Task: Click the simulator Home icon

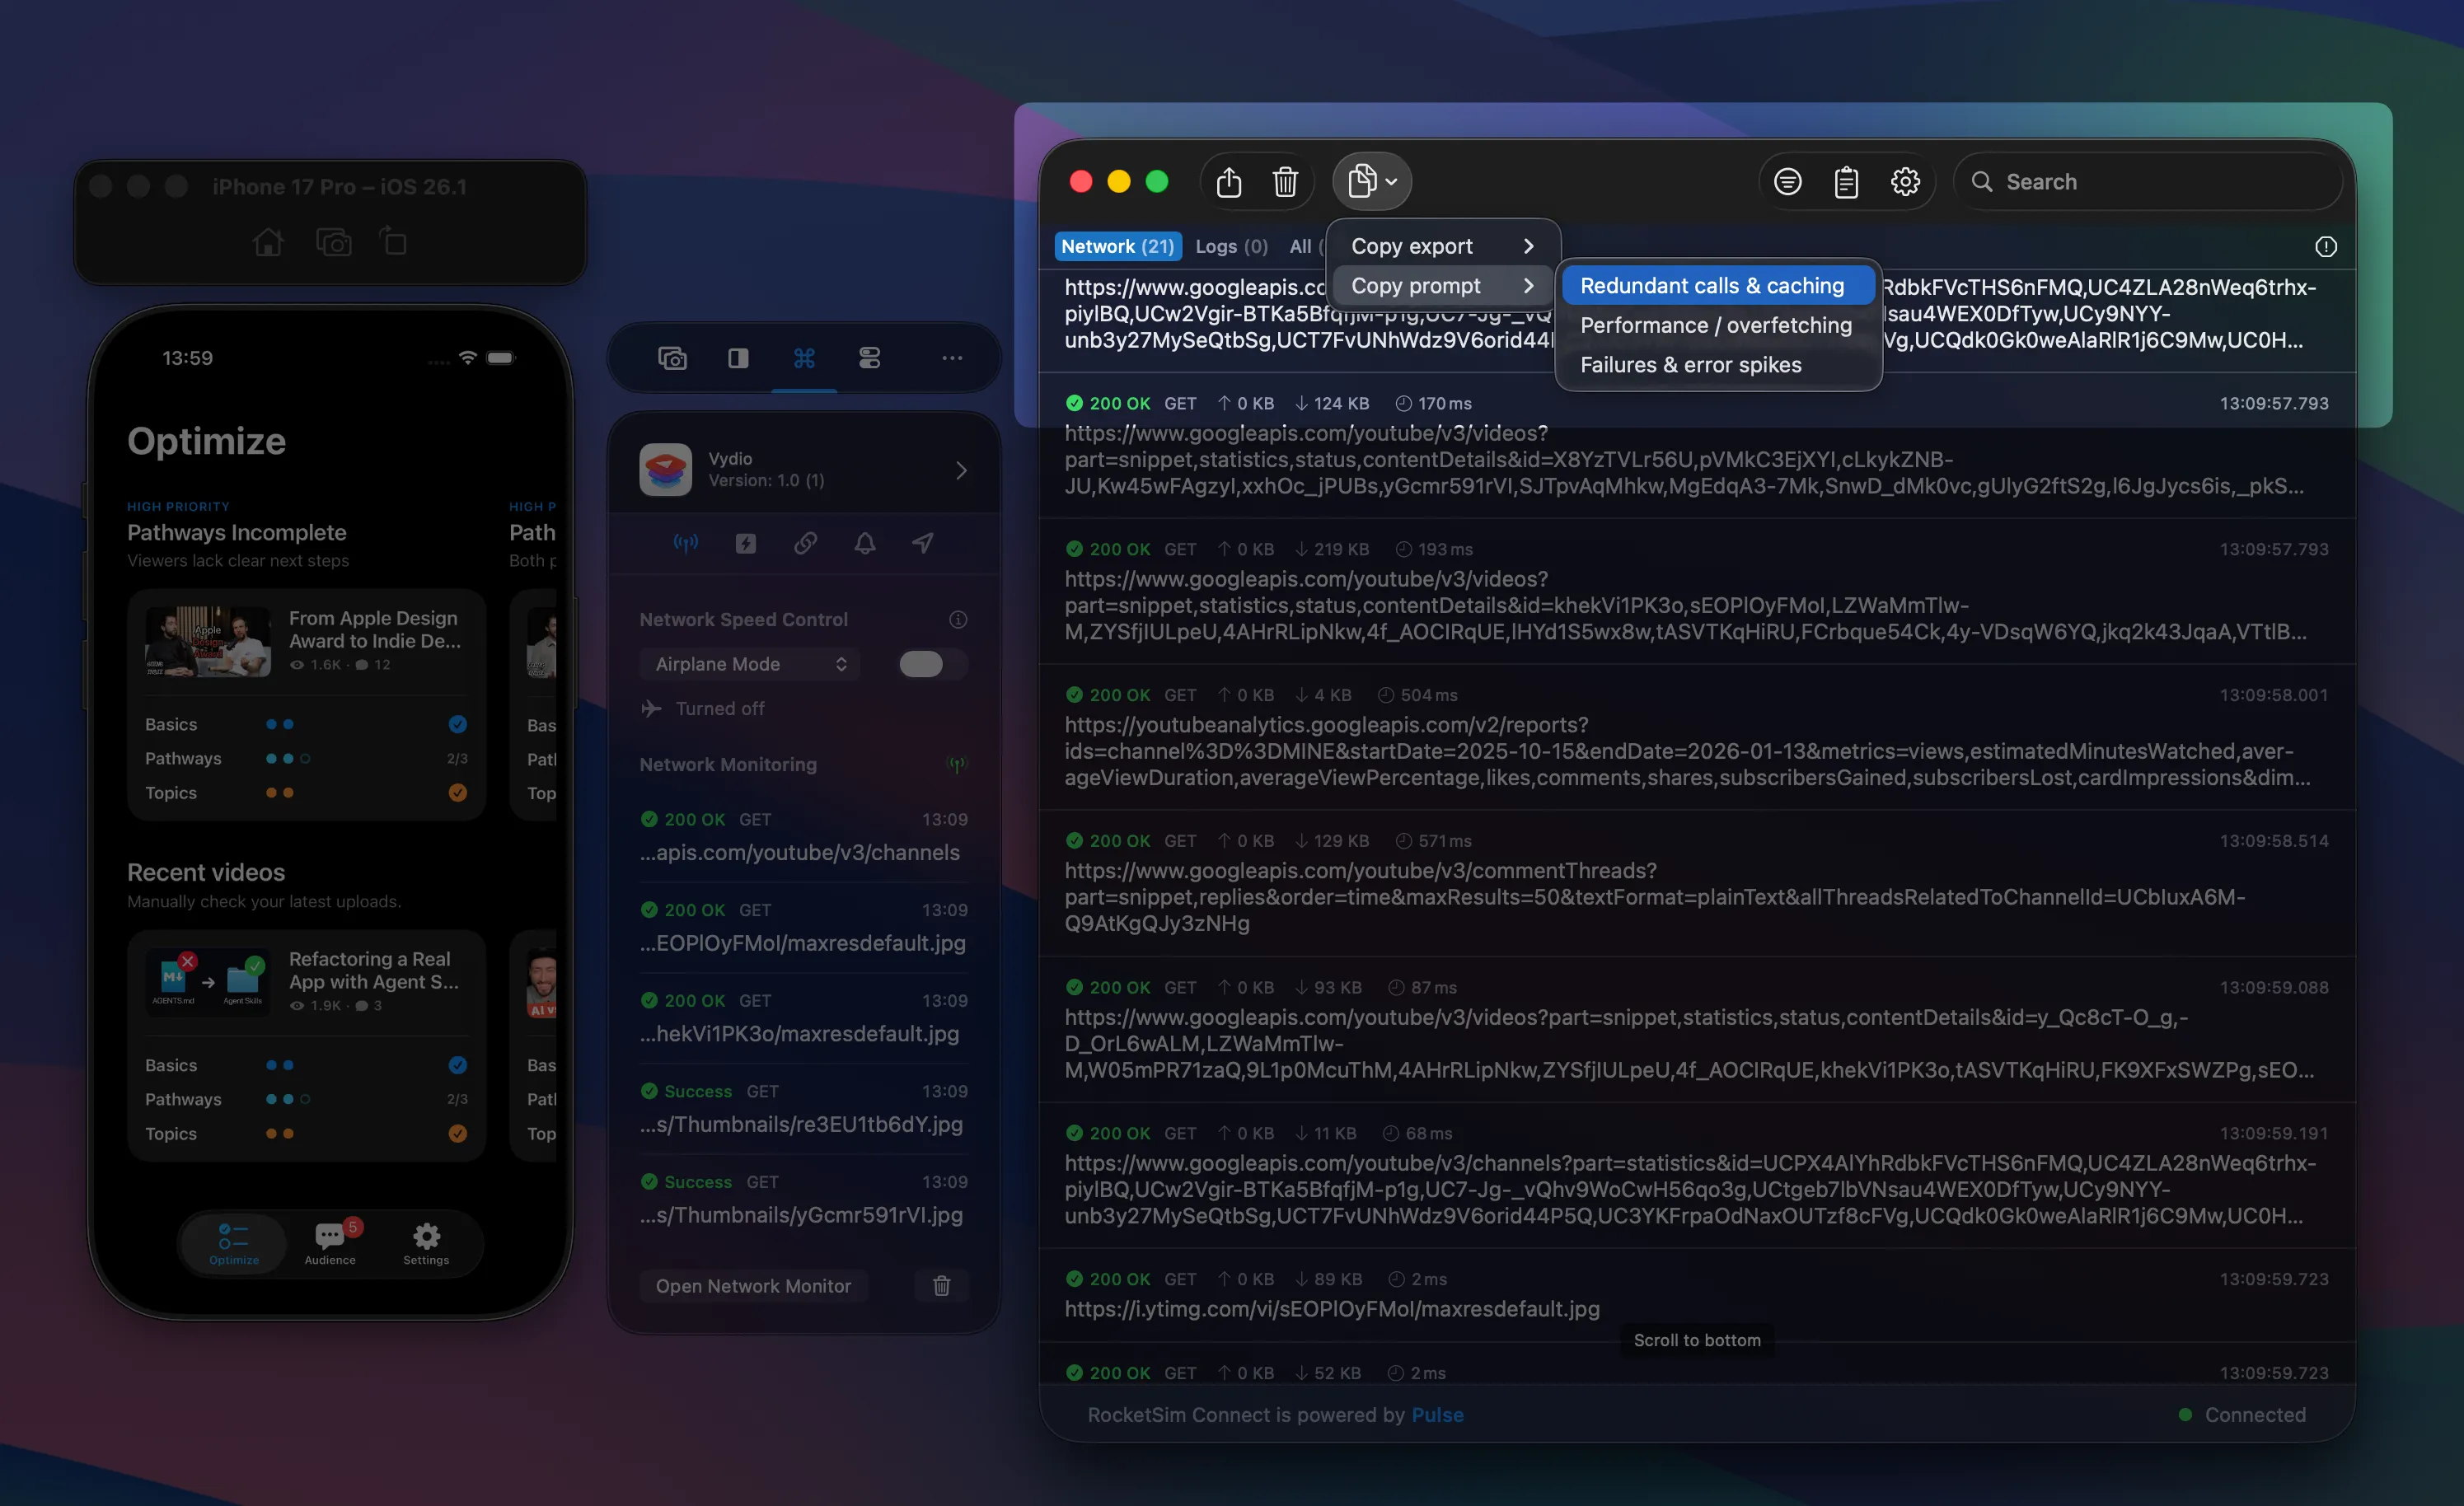Action: pyautogui.click(x=267, y=242)
